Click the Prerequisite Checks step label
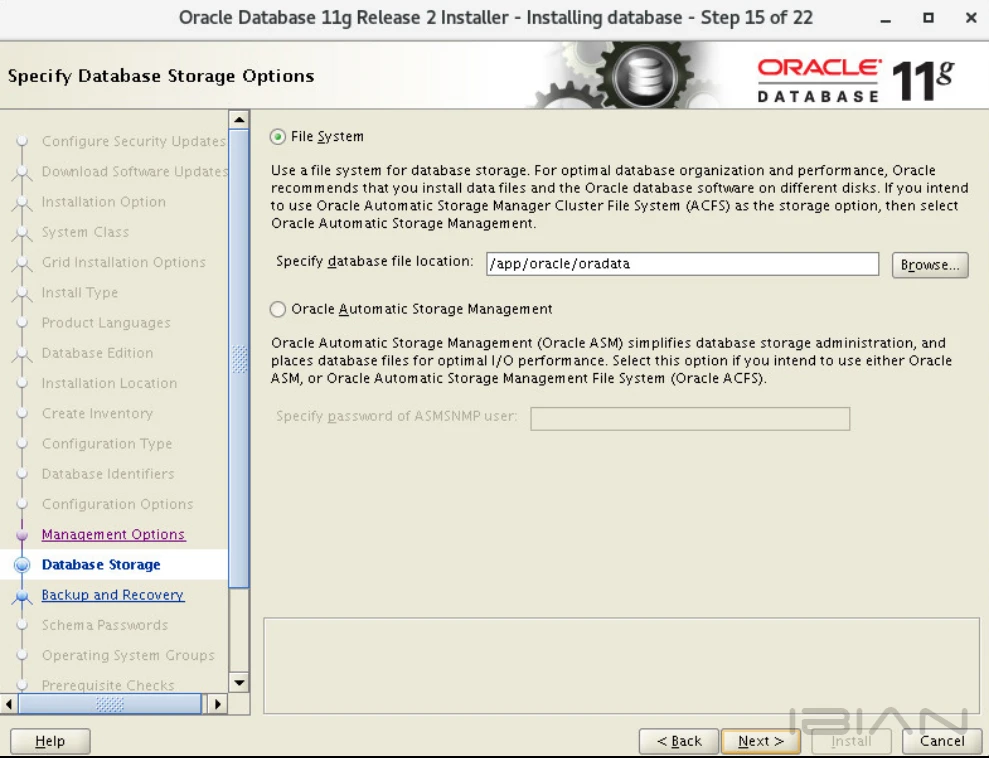The height and width of the screenshot is (758, 989). [108, 685]
